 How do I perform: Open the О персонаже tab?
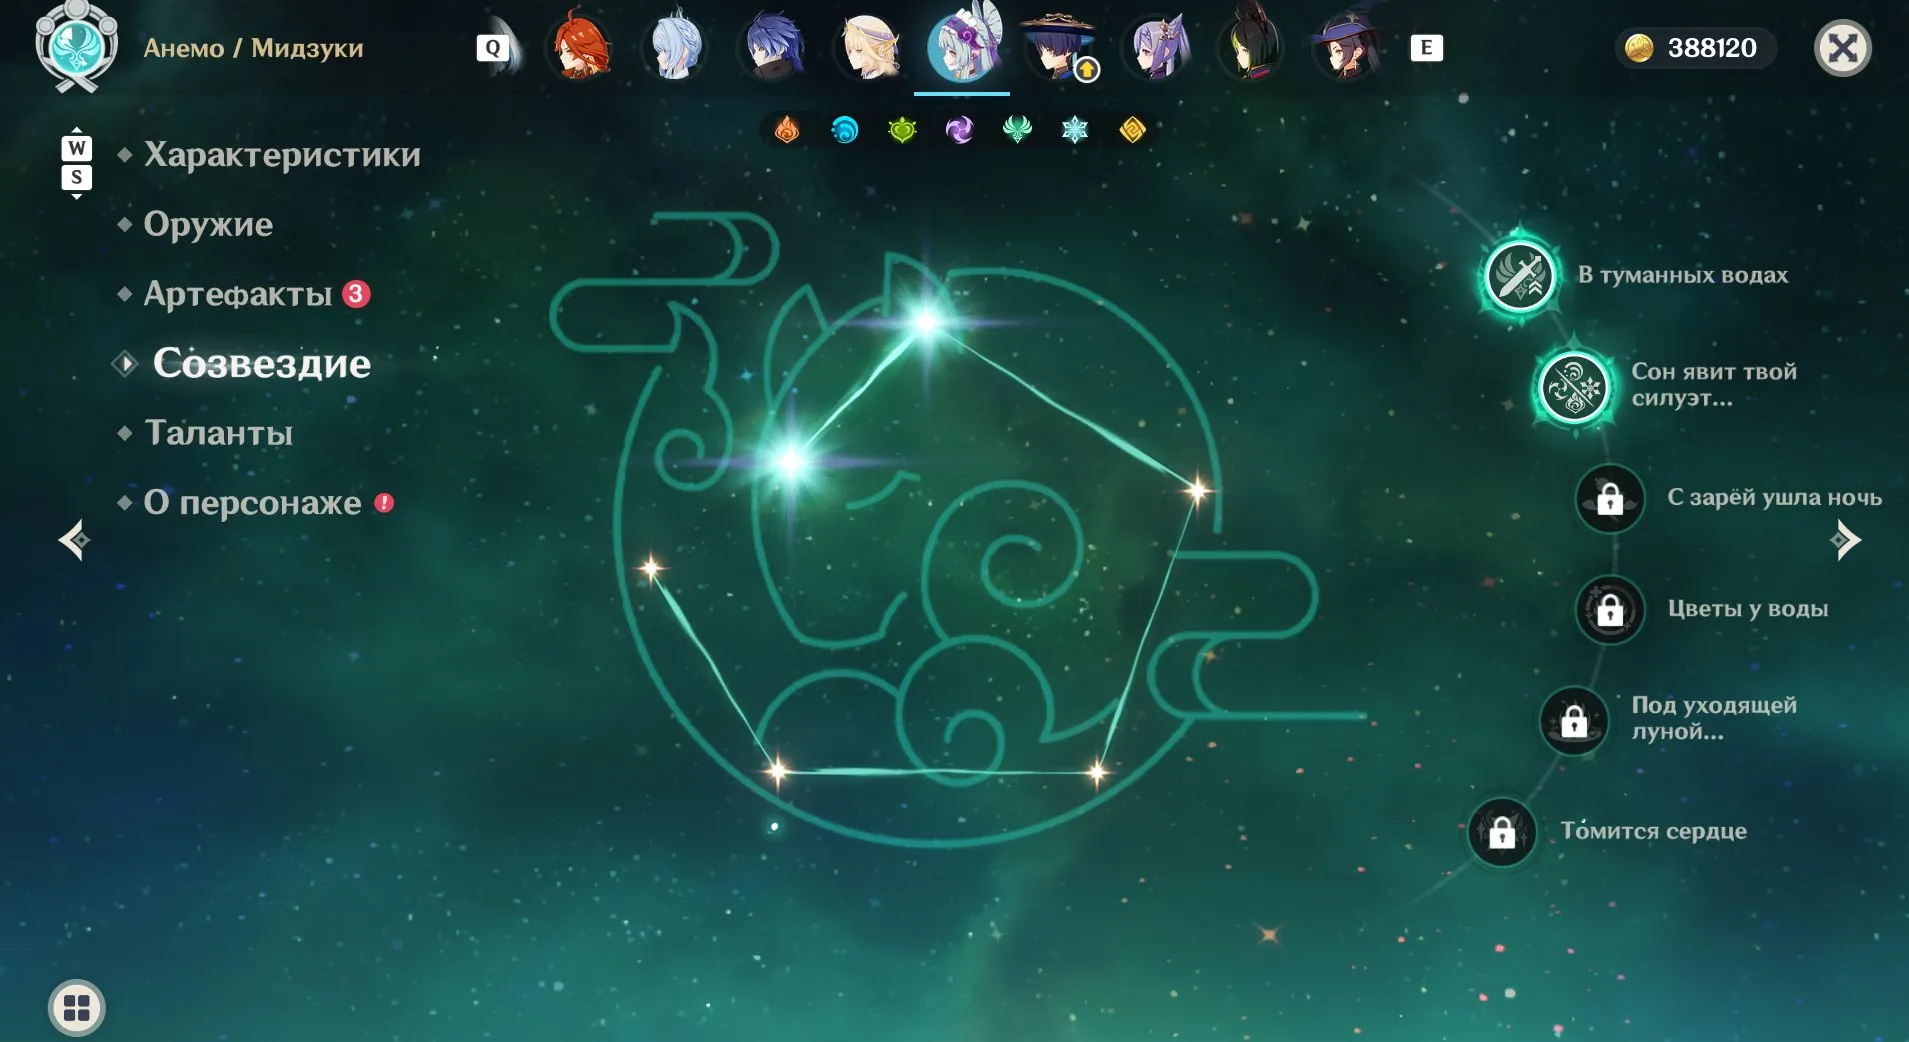coord(253,502)
